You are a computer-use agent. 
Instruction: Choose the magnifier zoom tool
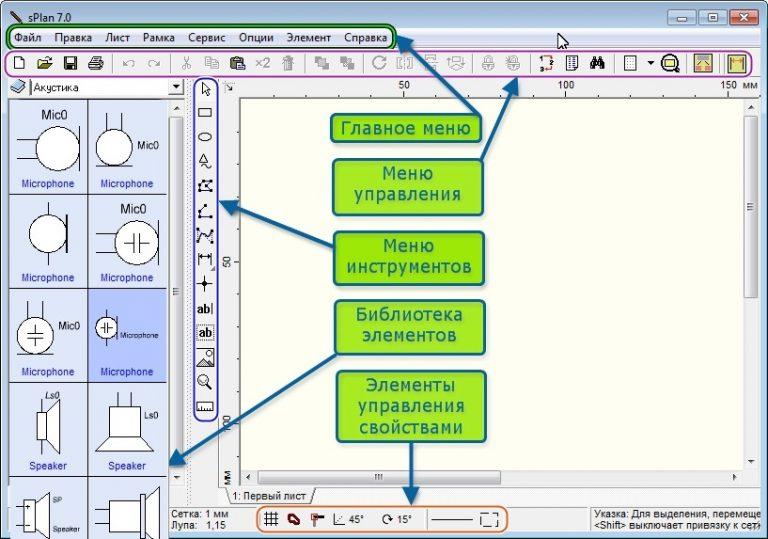[x=204, y=382]
